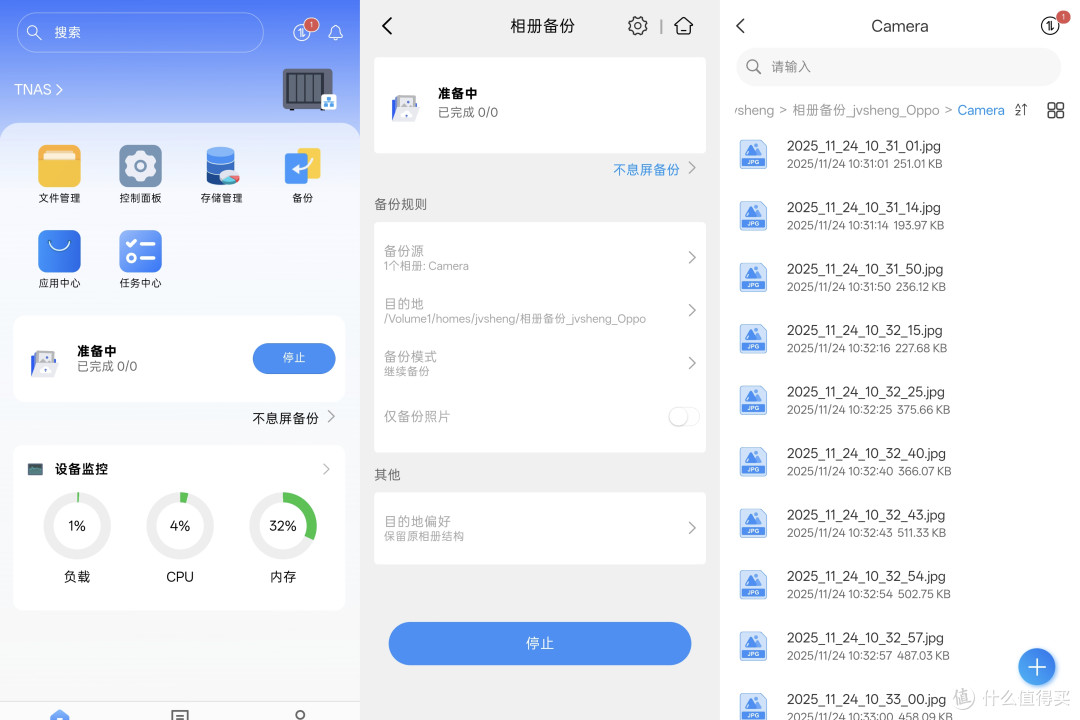Select the Camera breadcrumb
This screenshot has width=1080, height=720.
[x=981, y=110]
